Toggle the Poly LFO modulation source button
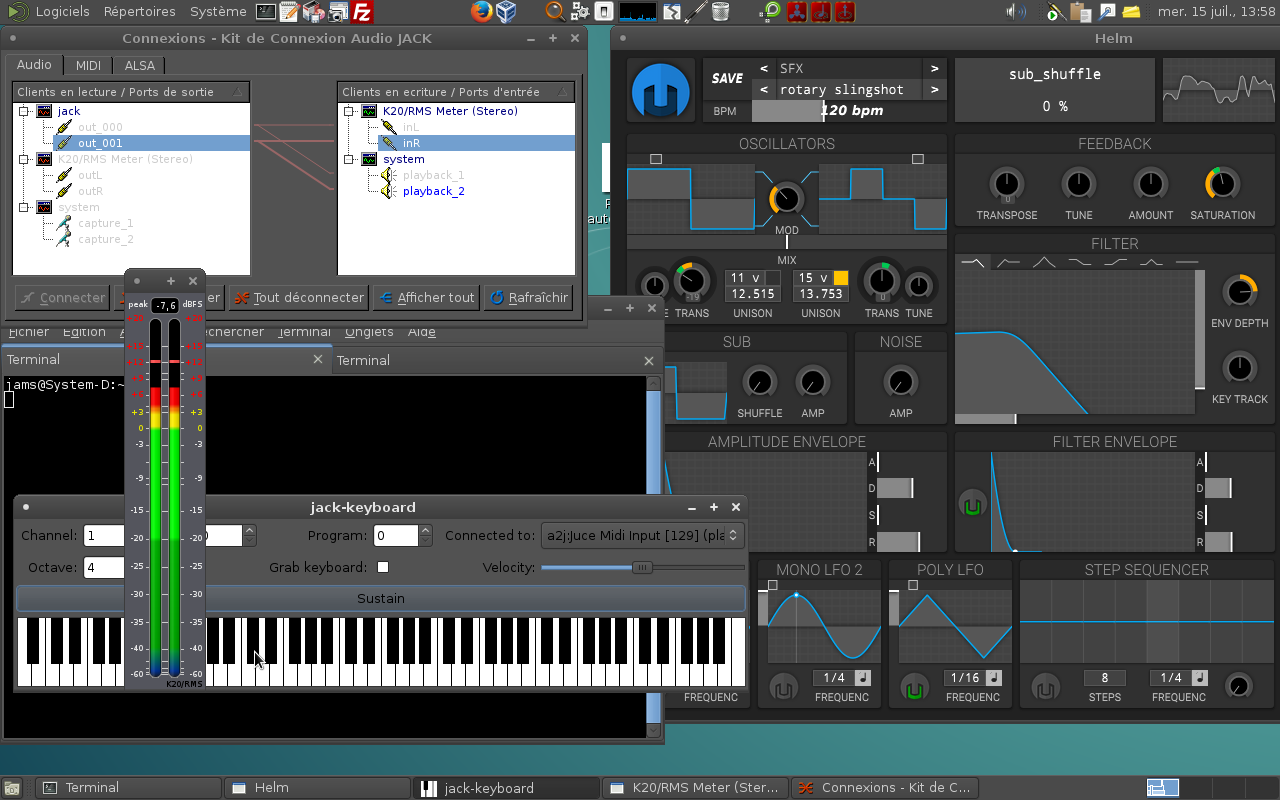Viewport: 1280px width, 800px height. click(913, 689)
